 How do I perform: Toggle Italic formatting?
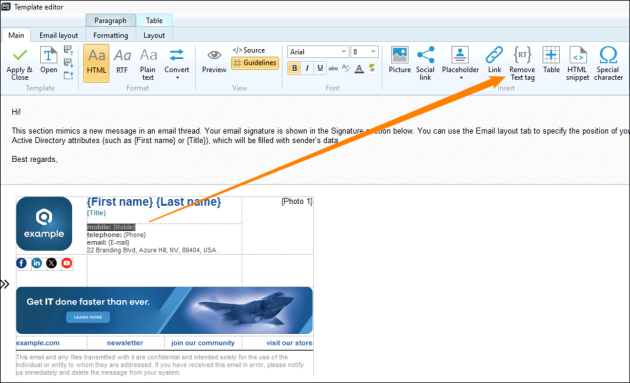307,68
